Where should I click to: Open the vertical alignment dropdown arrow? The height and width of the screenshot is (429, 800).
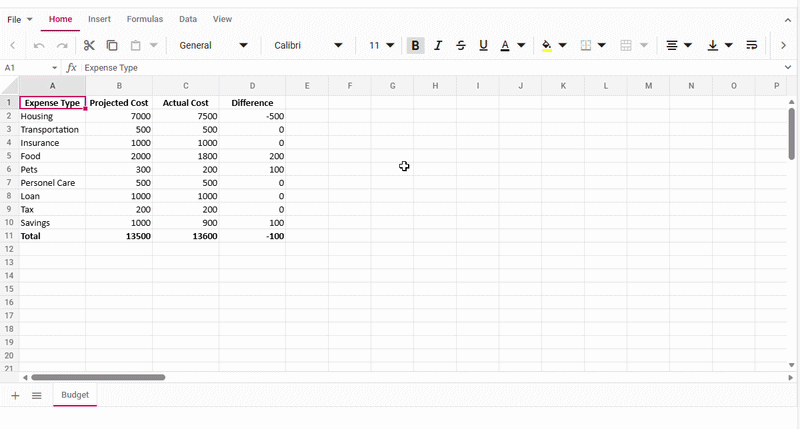tap(729, 45)
